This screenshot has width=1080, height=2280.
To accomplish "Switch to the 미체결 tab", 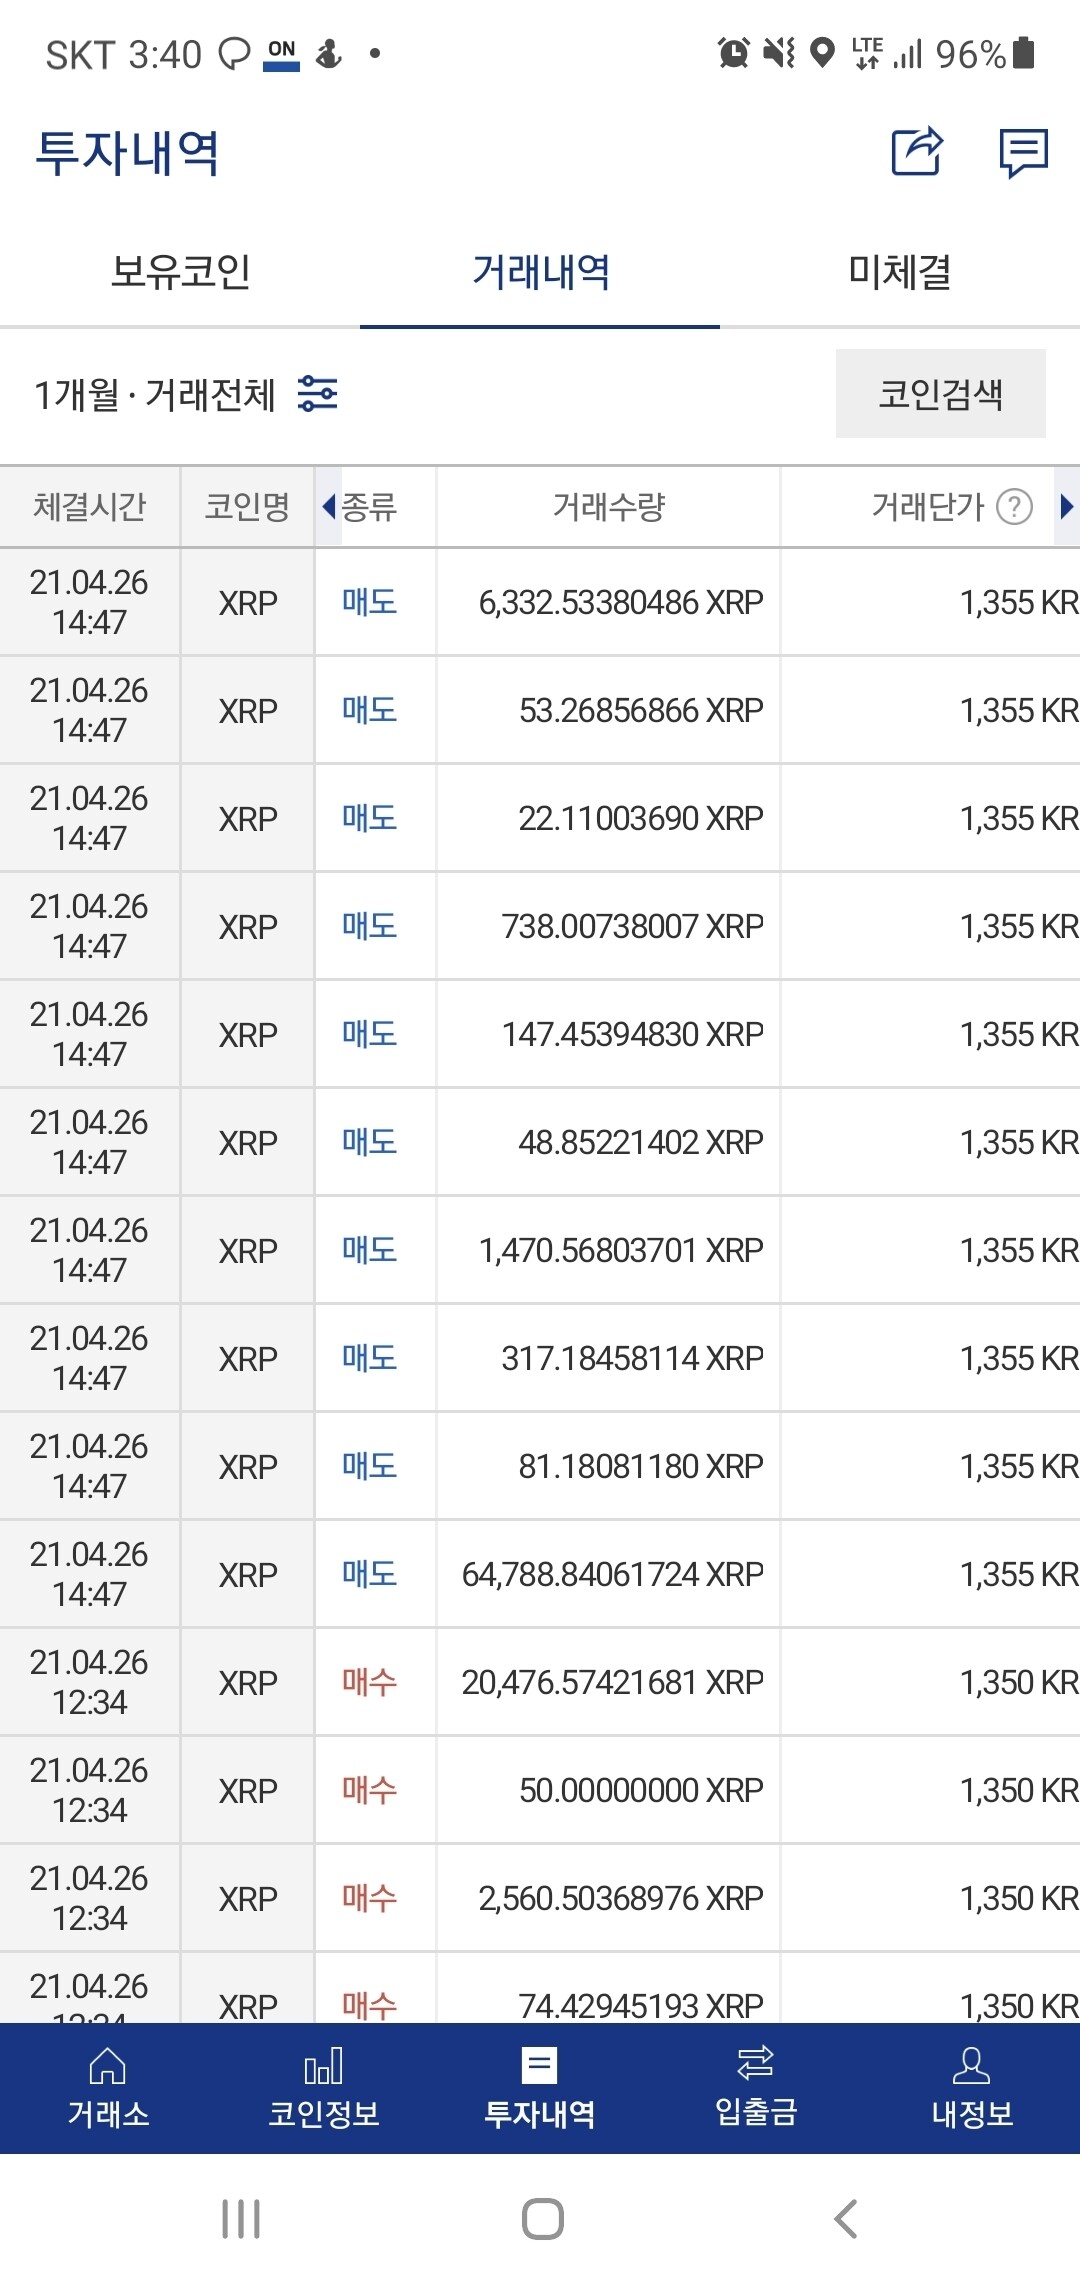I will [900, 272].
